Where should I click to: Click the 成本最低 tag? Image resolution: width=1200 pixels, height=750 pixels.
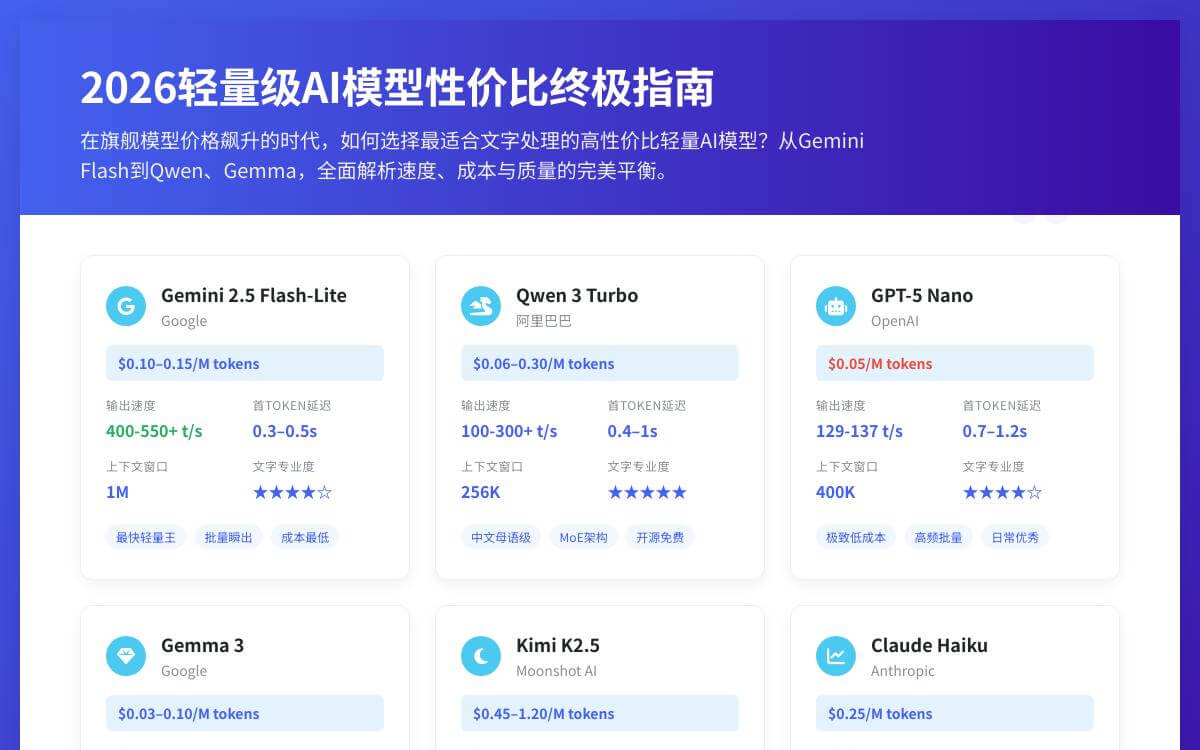click(305, 537)
